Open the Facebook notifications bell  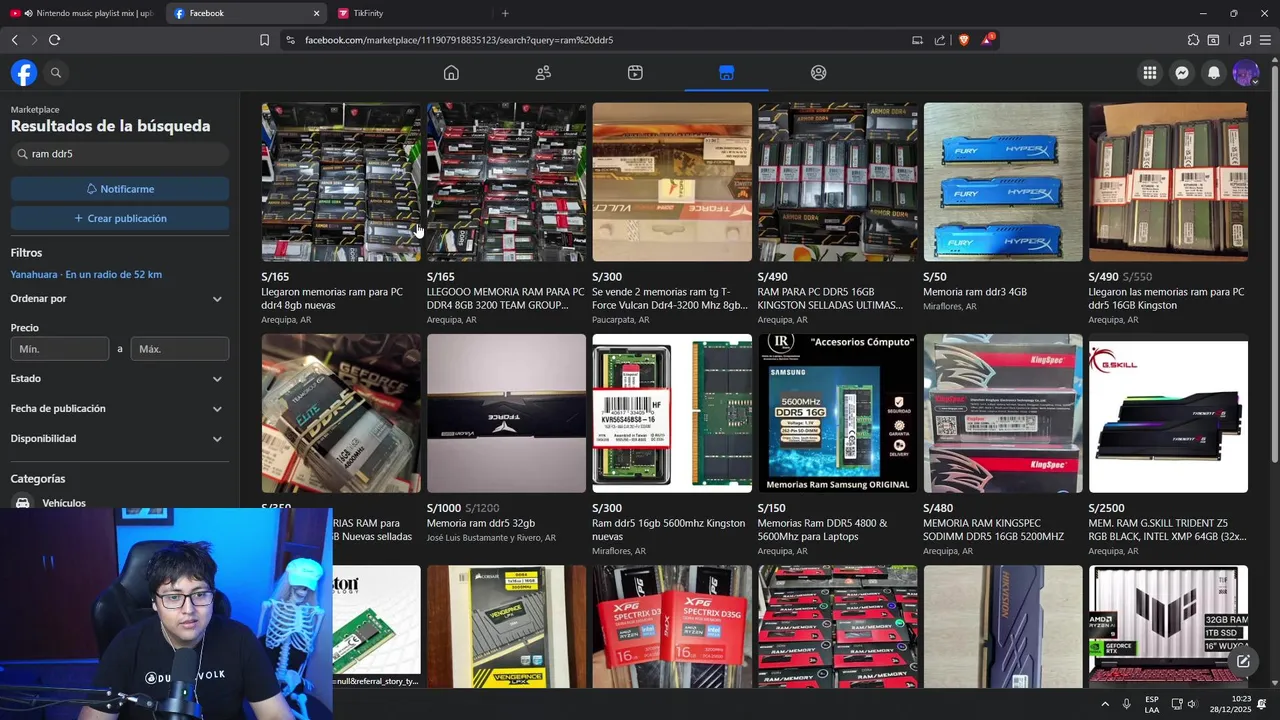pos(1214,73)
